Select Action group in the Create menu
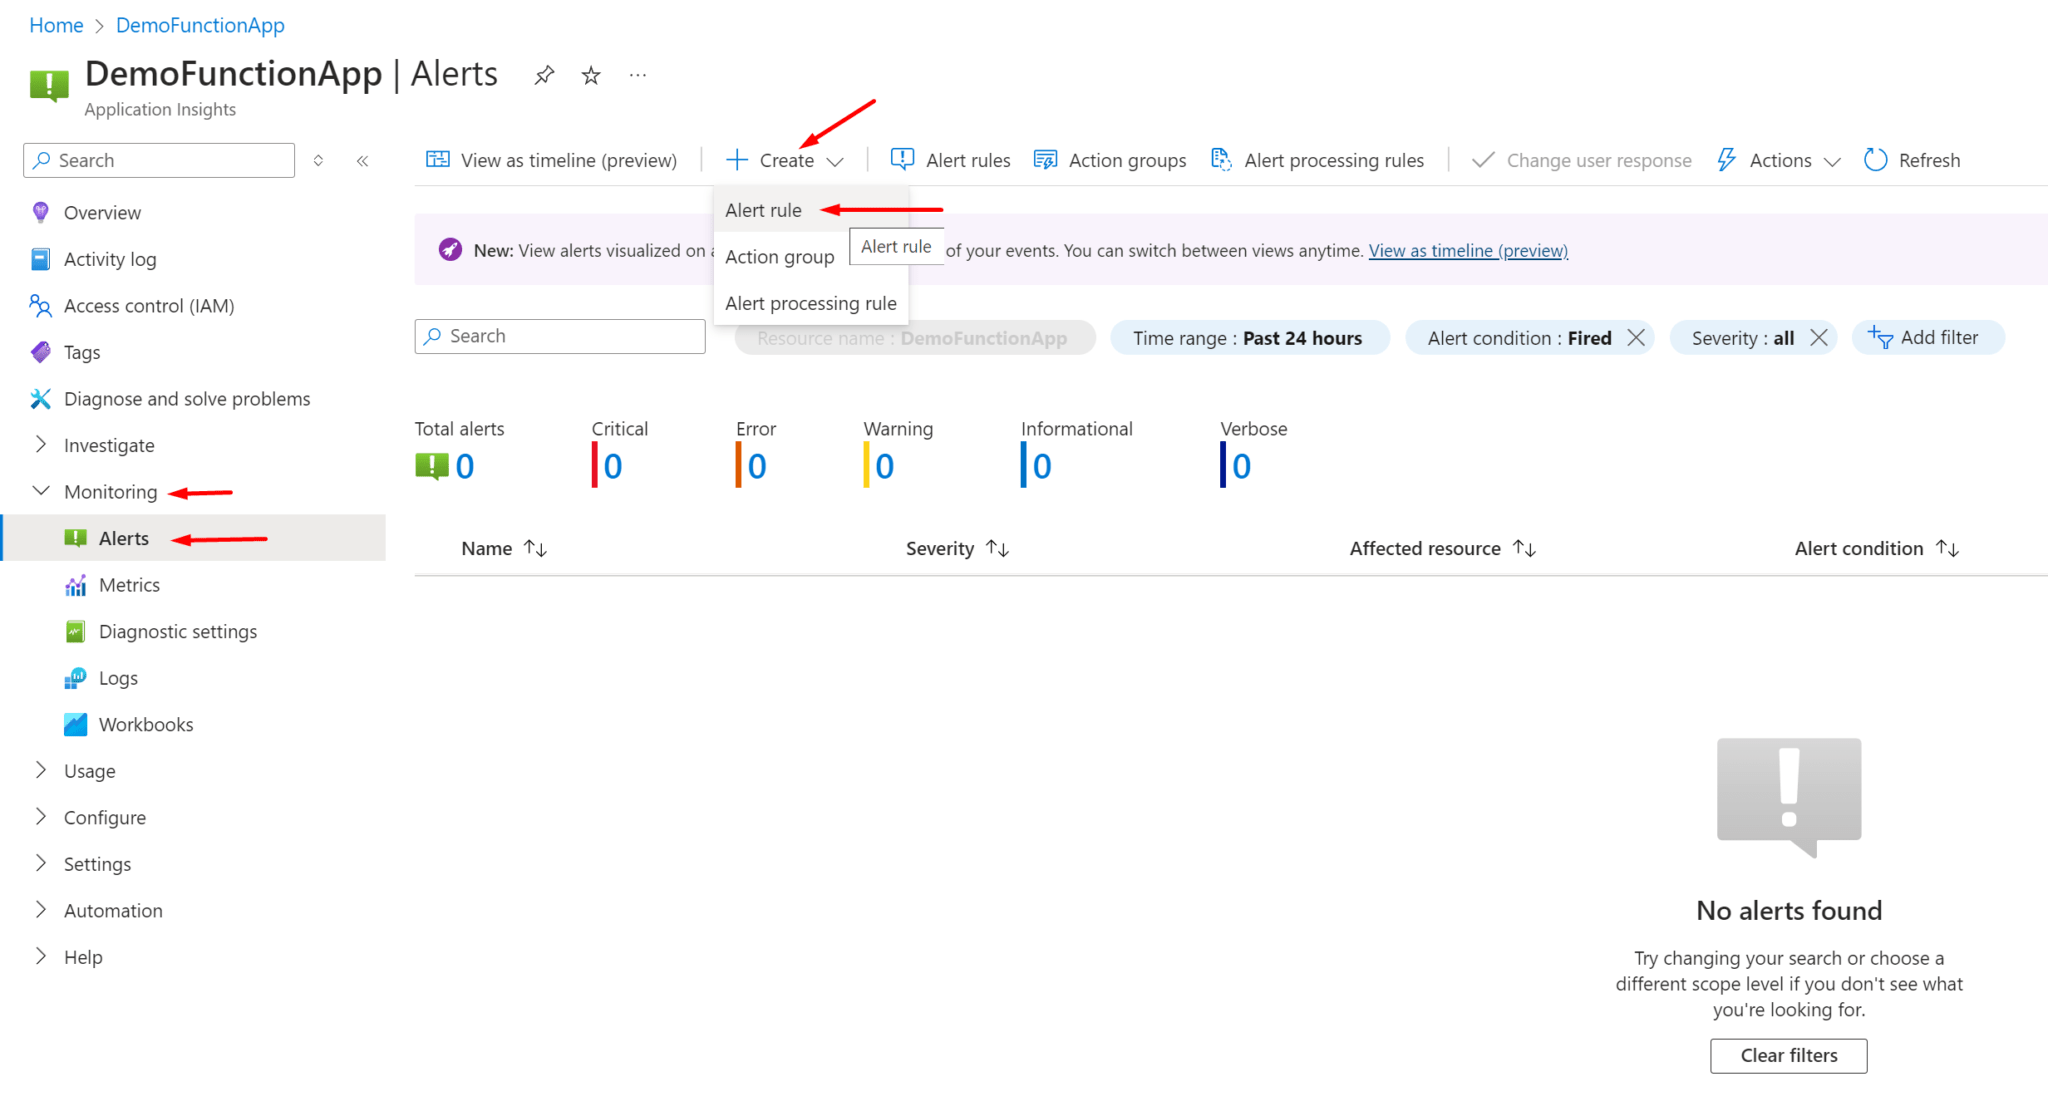2048x1111 pixels. click(780, 257)
